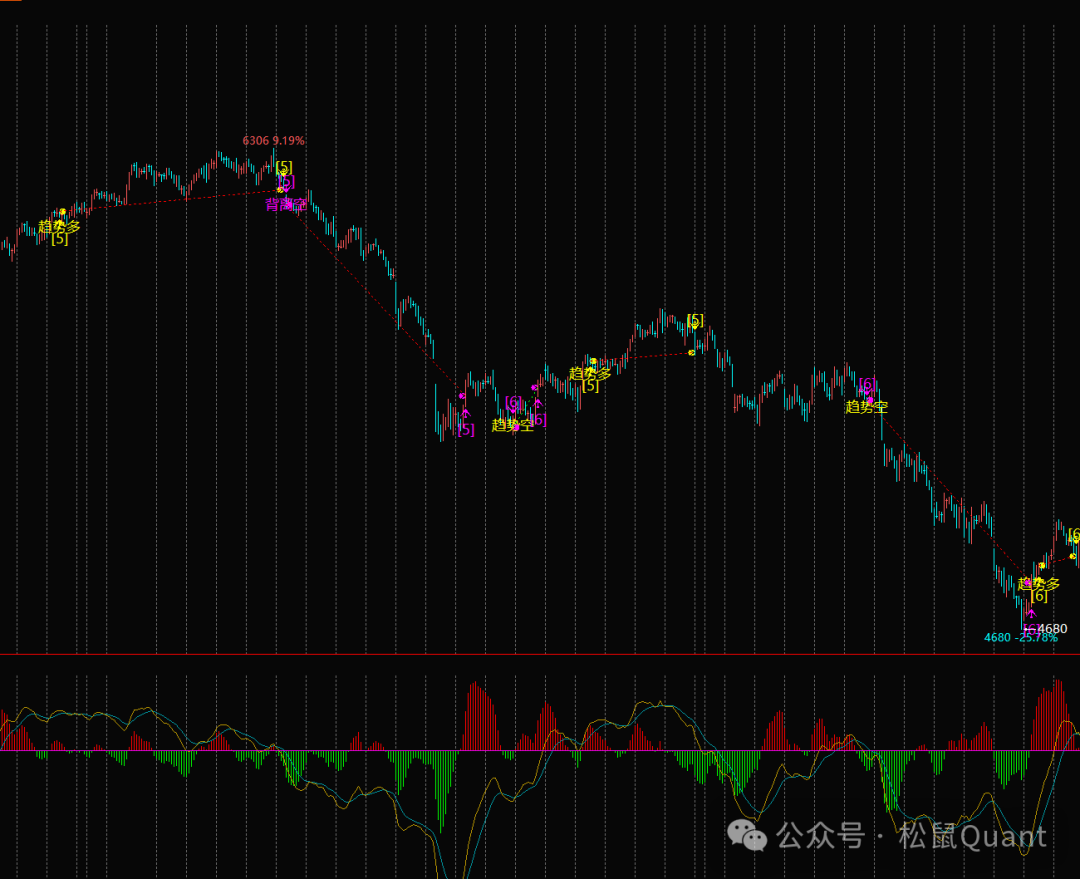Select the 趋势多 label in the chart's middle
Image resolution: width=1080 pixels, height=879 pixels.
tap(590, 373)
